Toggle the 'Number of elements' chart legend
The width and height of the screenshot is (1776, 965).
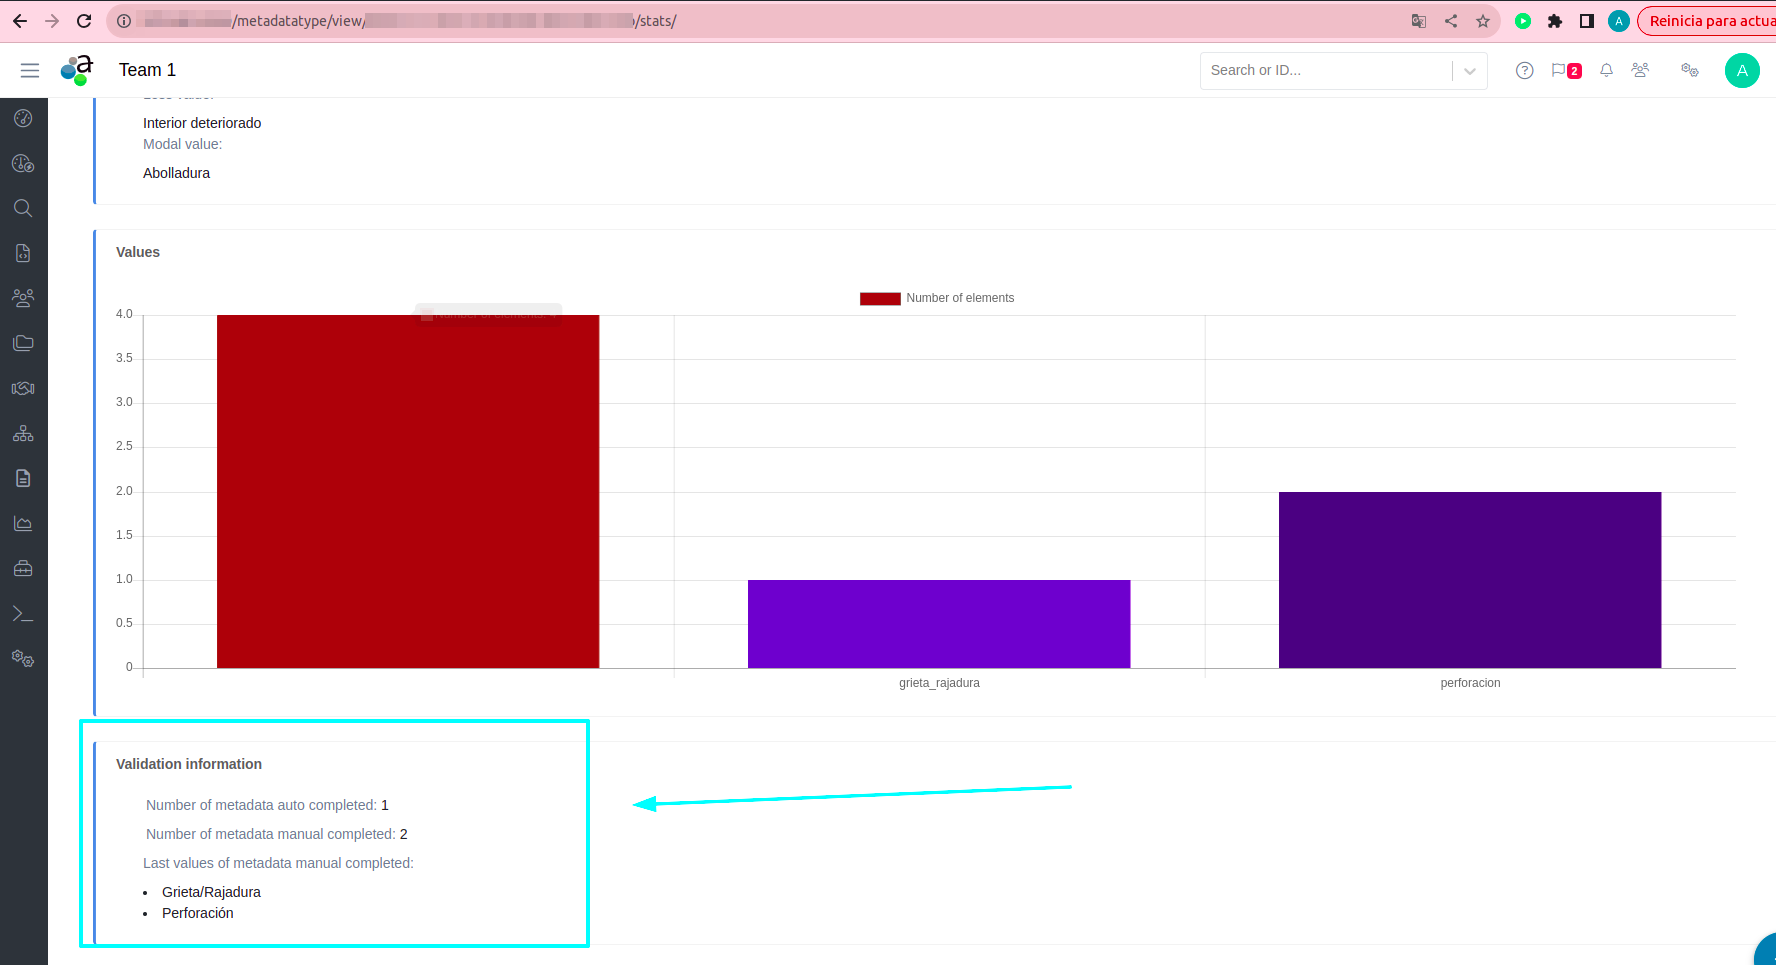[937, 298]
